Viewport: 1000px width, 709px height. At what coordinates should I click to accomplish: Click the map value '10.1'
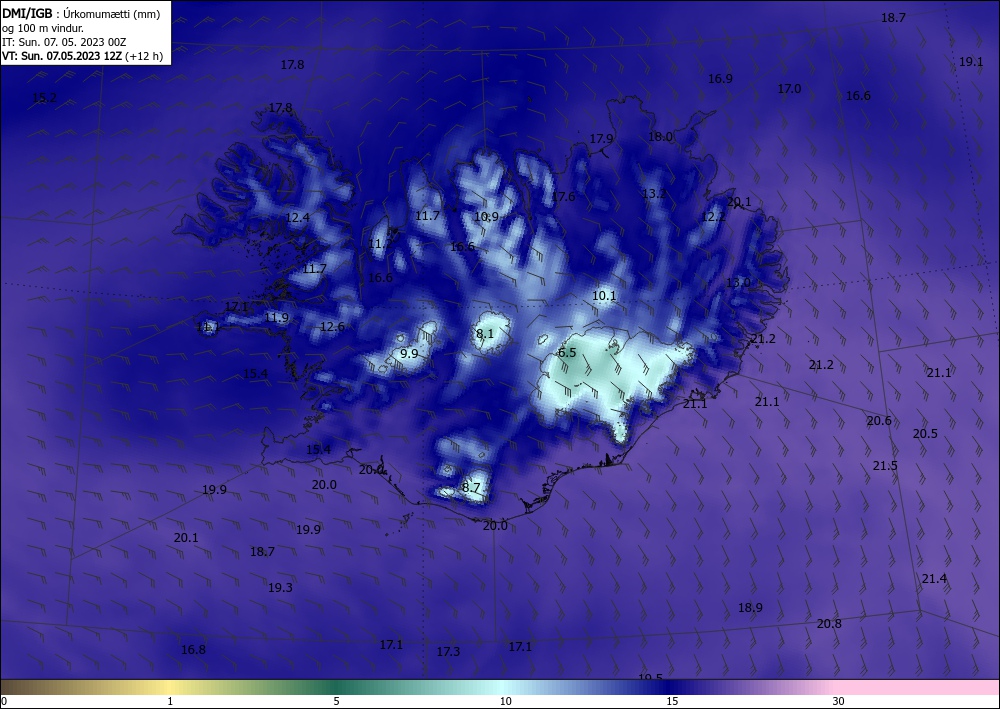(604, 296)
